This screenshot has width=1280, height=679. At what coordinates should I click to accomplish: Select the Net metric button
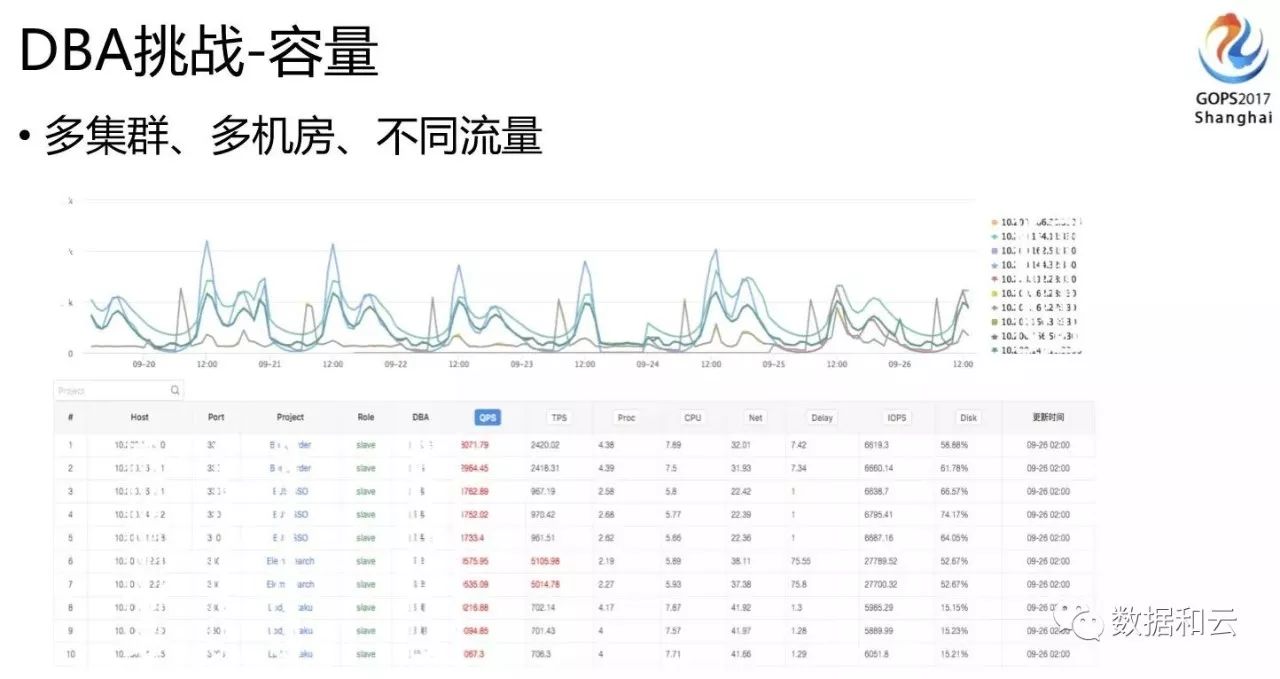tap(755, 418)
